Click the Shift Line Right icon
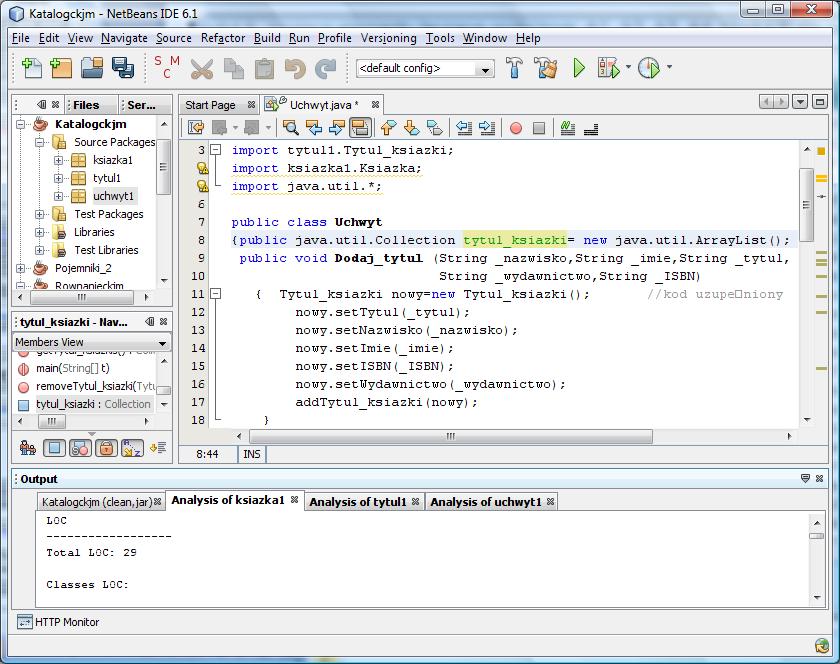The width and height of the screenshot is (840, 664). tap(486, 128)
